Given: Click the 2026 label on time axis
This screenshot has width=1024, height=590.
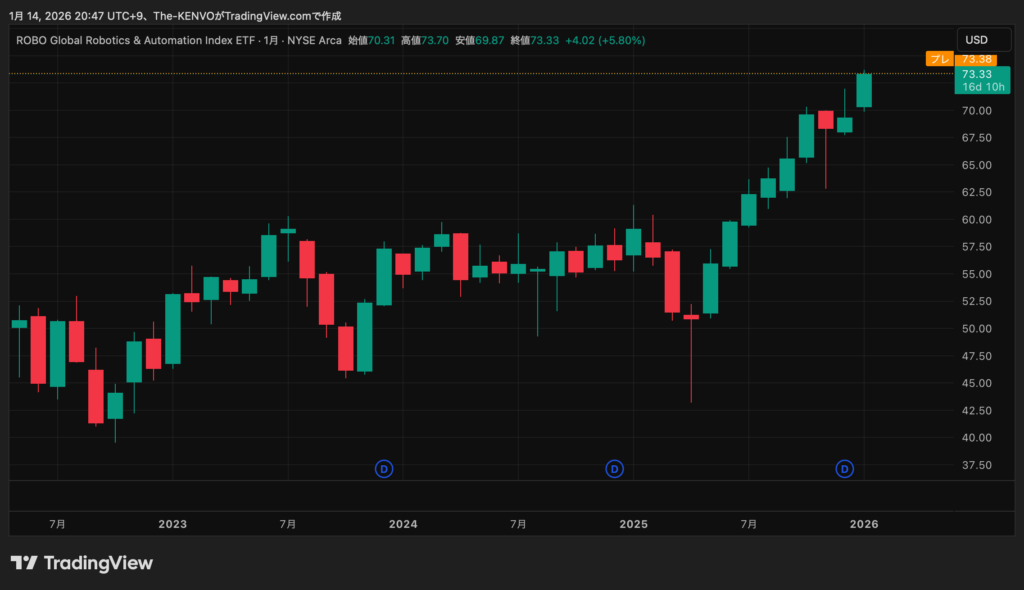Looking at the screenshot, I should click(863, 524).
